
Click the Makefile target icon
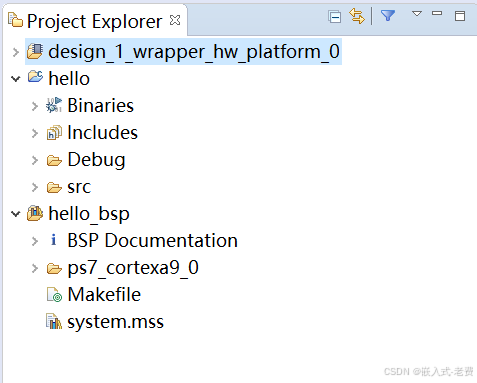point(54,295)
